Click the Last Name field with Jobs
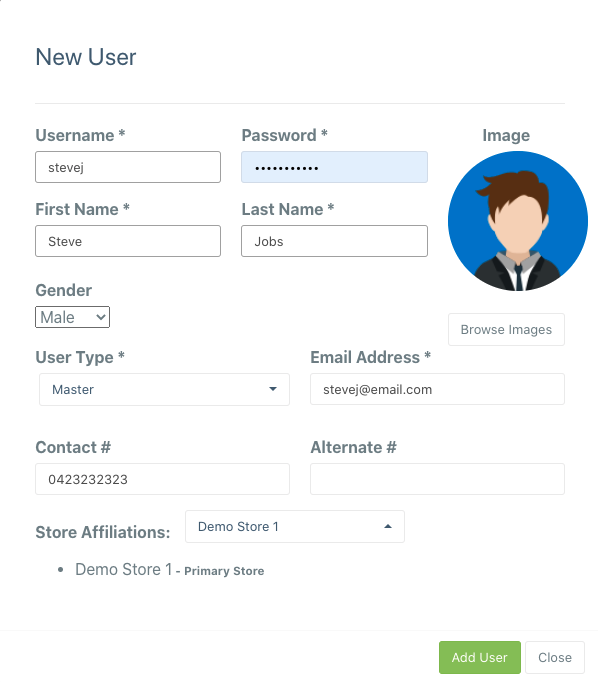The height and width of the screenshot is (682, 598). tap(334, 241)
